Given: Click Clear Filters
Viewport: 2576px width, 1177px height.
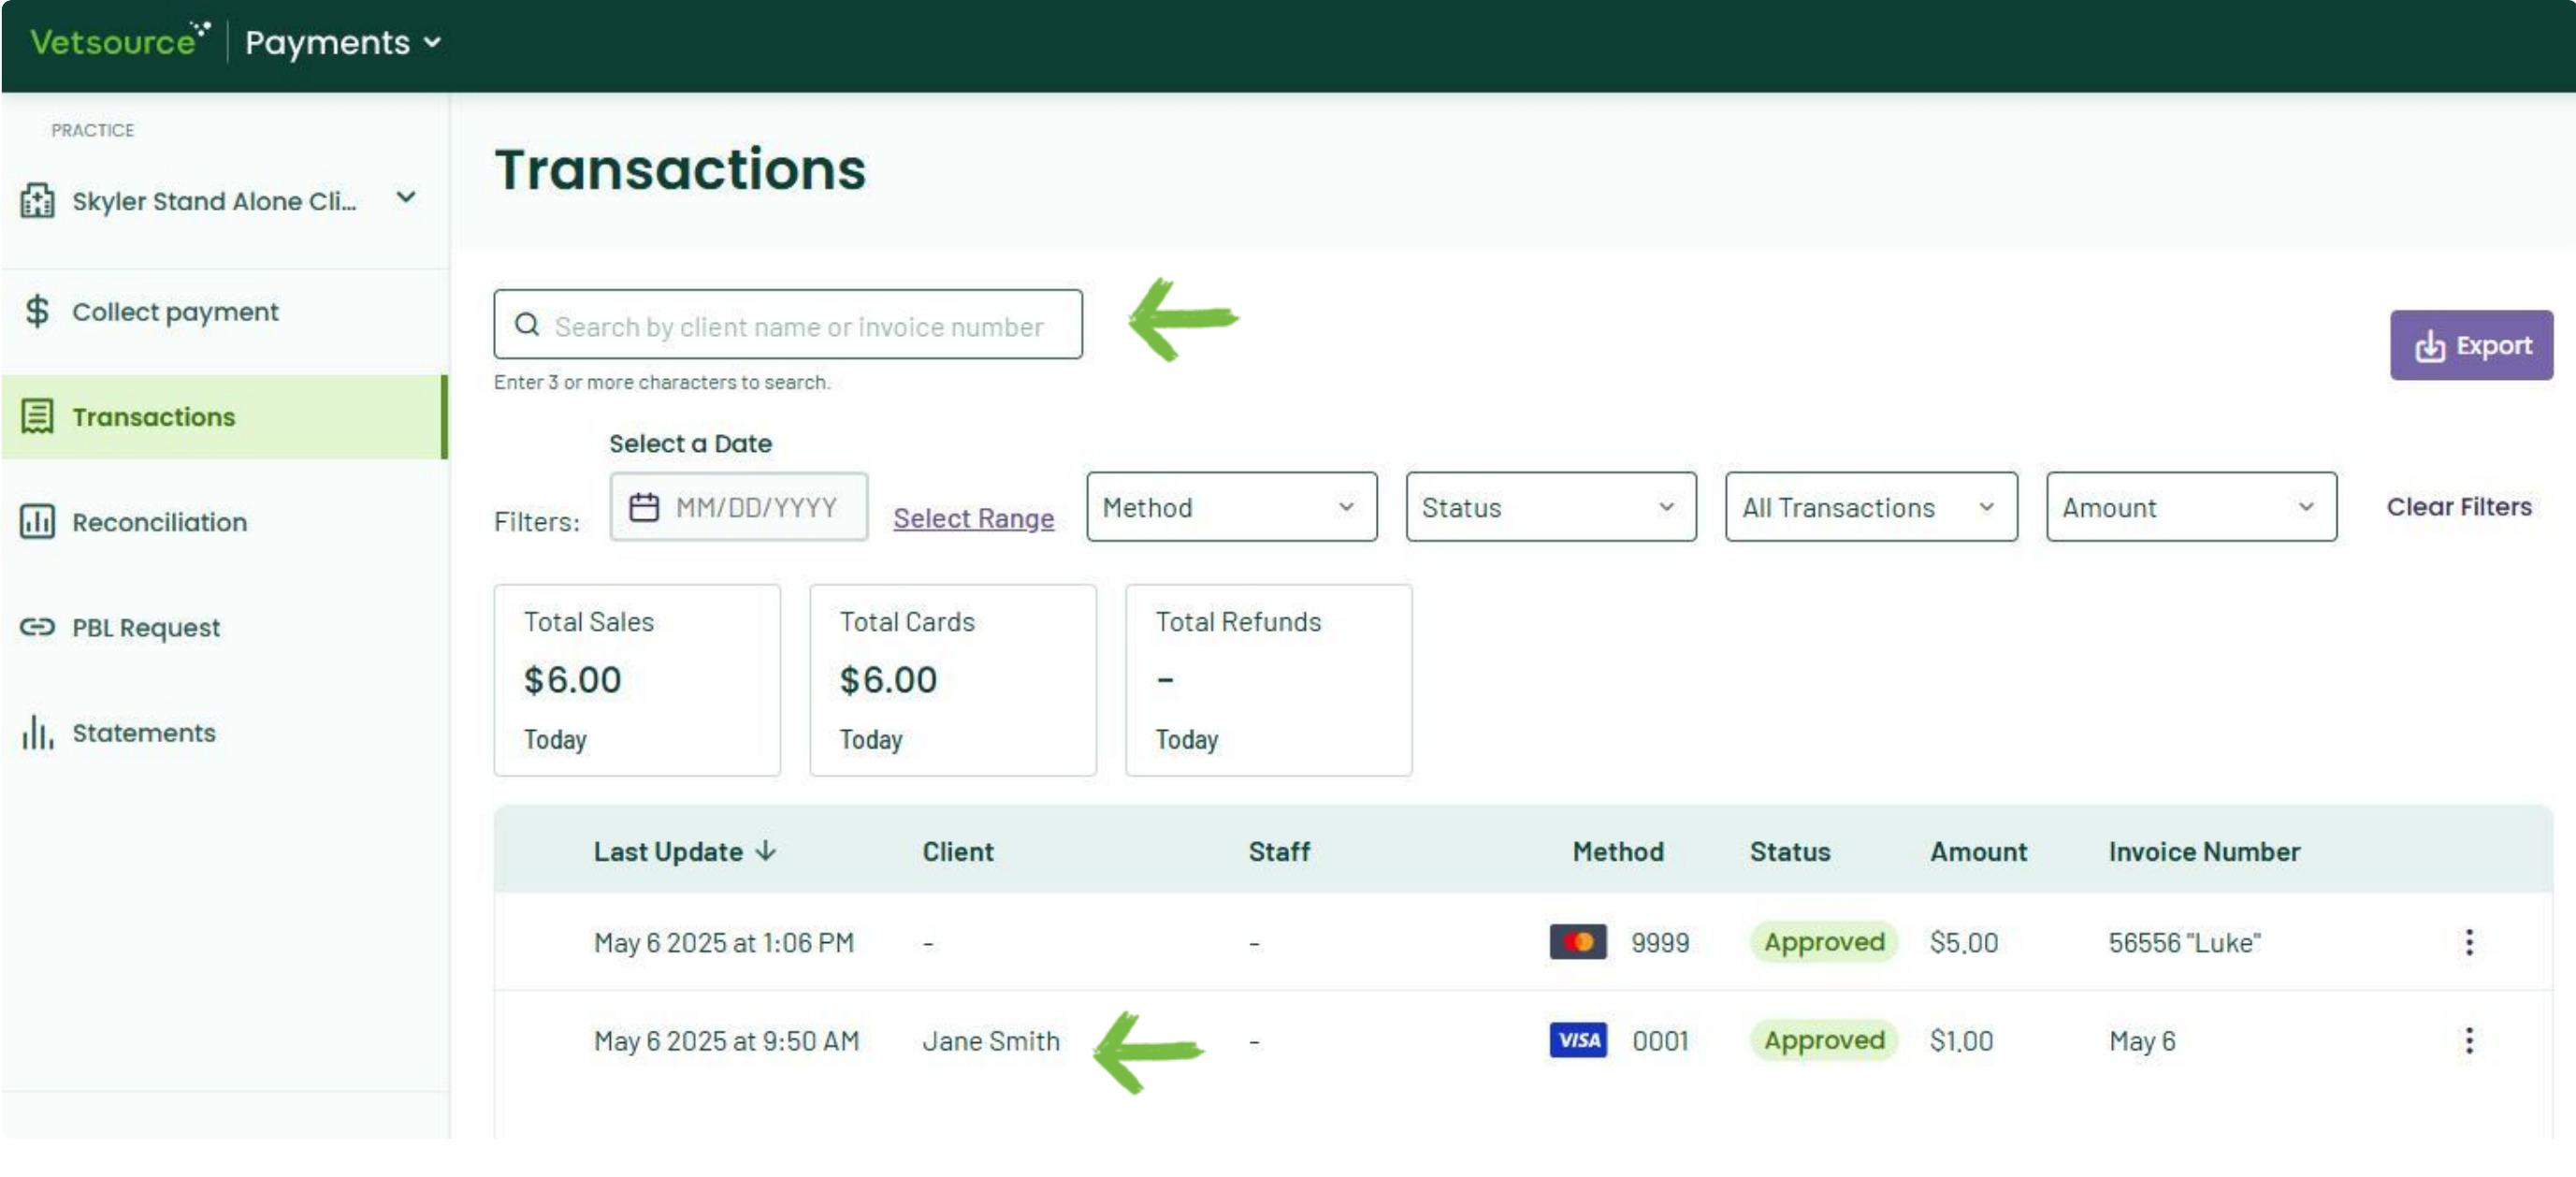Looking at the screenshot, I should point(2459,507).
